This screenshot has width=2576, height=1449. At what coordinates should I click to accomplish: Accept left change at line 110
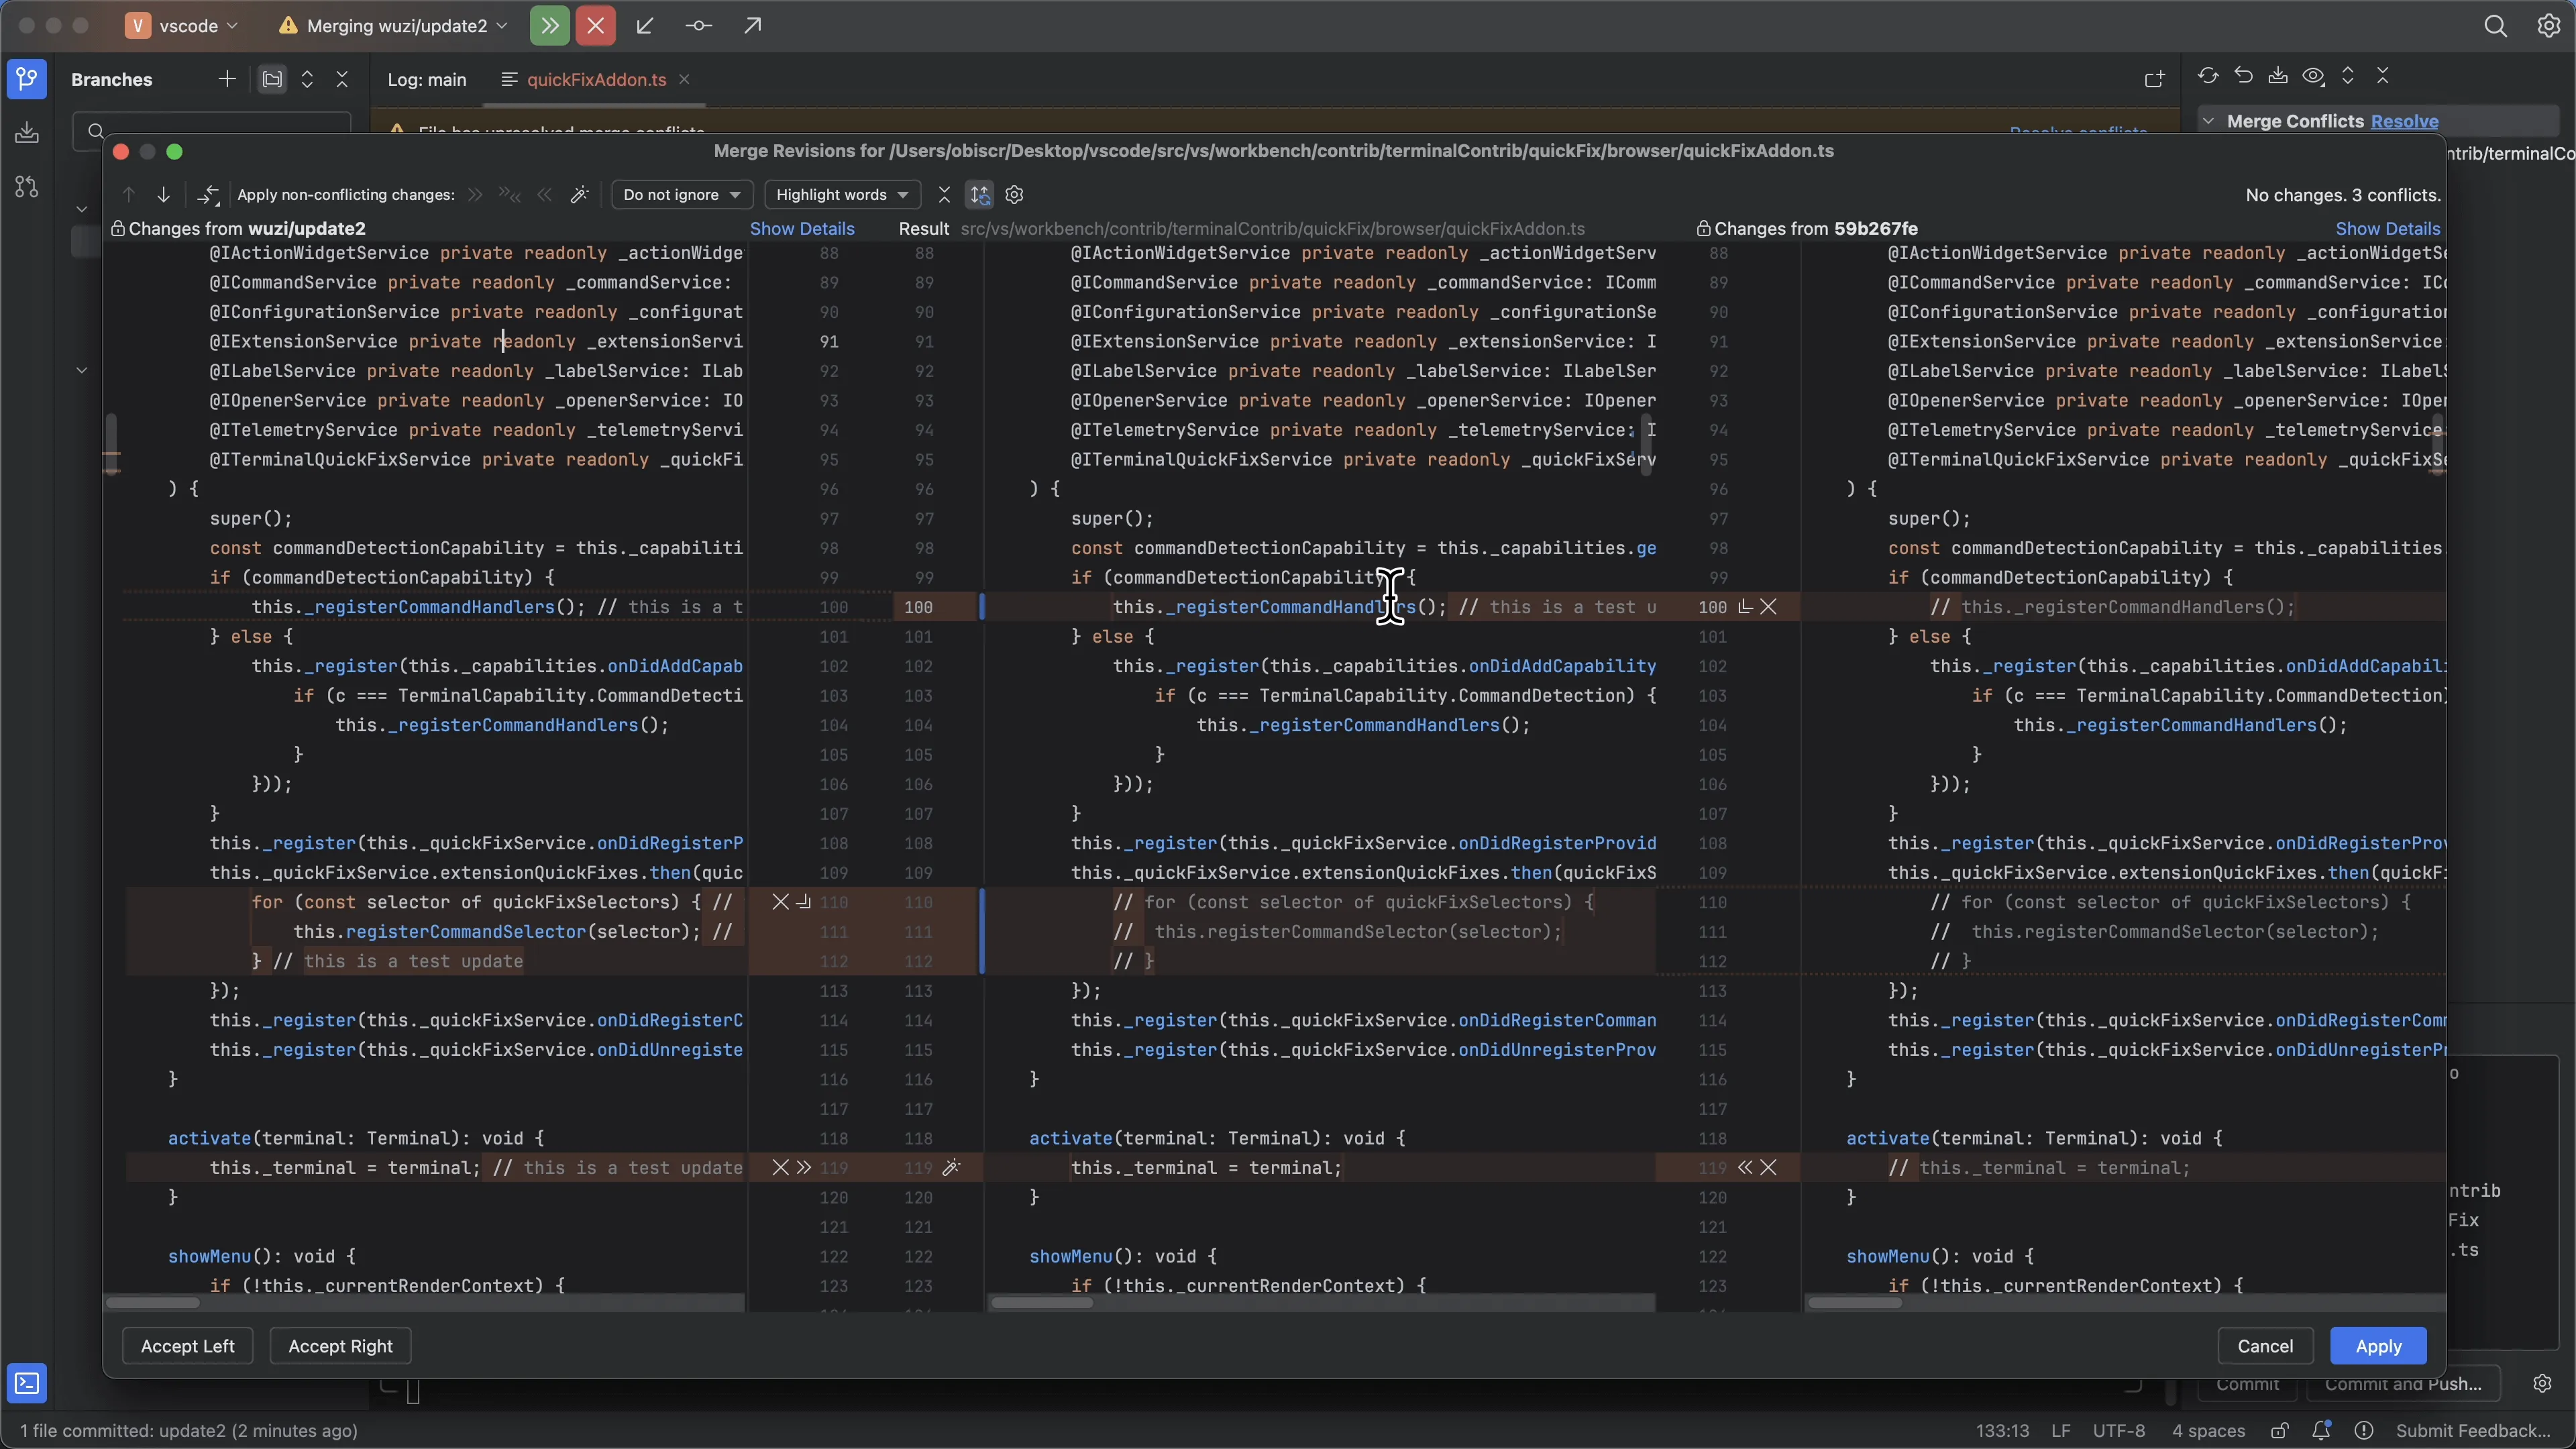pos(803,902)
